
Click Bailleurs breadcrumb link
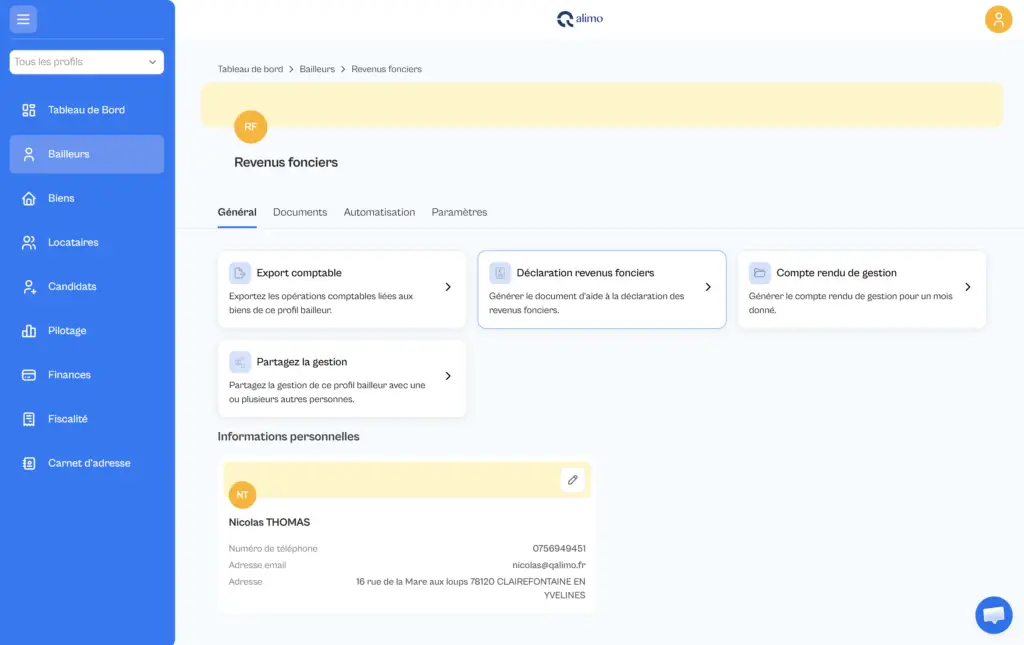tap(317, 69)
